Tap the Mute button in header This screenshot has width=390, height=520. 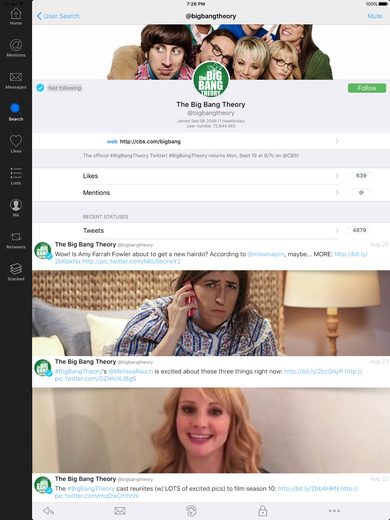click(x=375, y=16)
